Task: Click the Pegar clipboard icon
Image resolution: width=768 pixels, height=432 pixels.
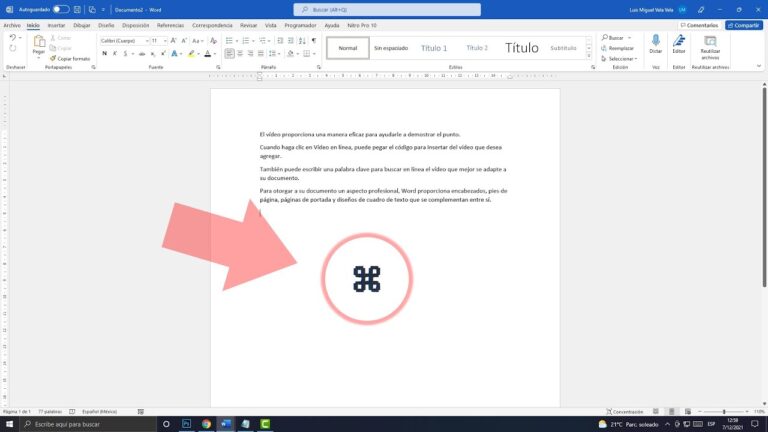Action: [x=39, y=42]
